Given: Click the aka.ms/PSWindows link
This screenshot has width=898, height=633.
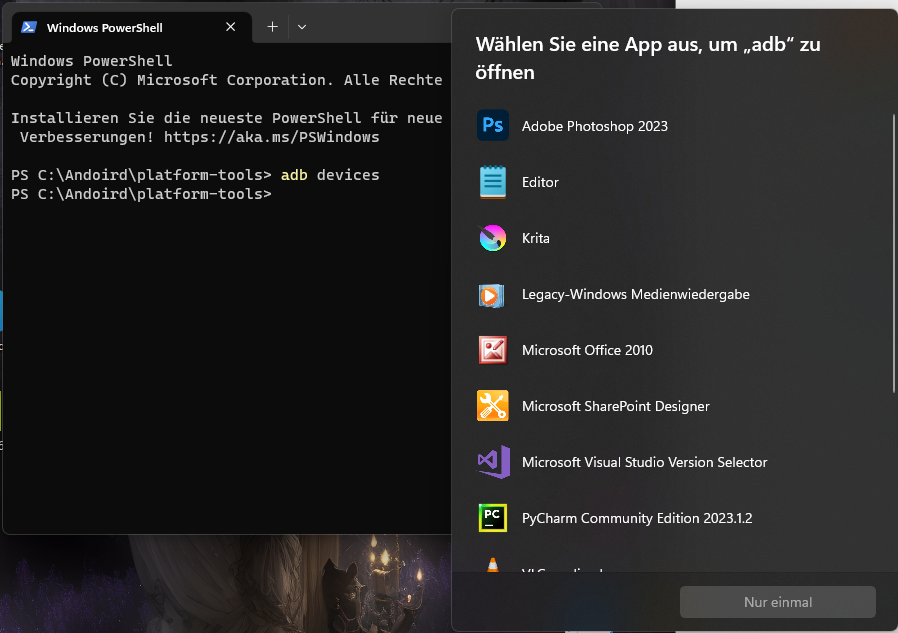Looking at the screenshot, I should tap(271, 137).
